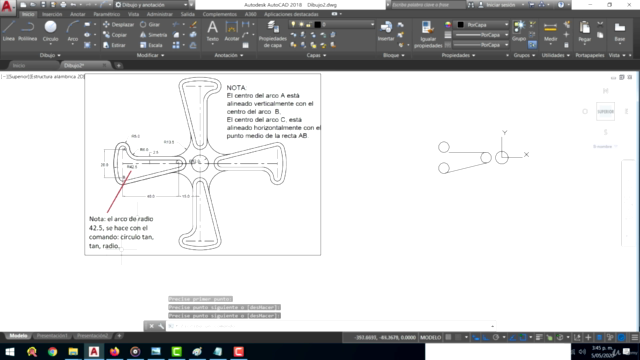The height and width of the screenshot is (360, 640).
Task: Select the Acotar dimension tool
Action: (x=231, y=31)
